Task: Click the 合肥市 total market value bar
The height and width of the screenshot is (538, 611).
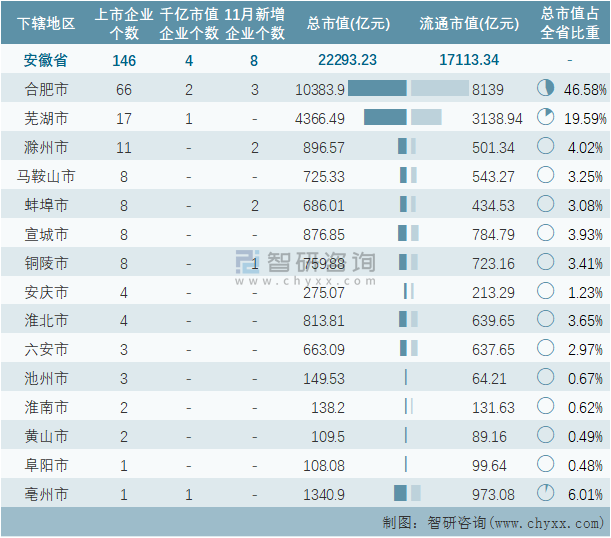Action: (377, 89)
